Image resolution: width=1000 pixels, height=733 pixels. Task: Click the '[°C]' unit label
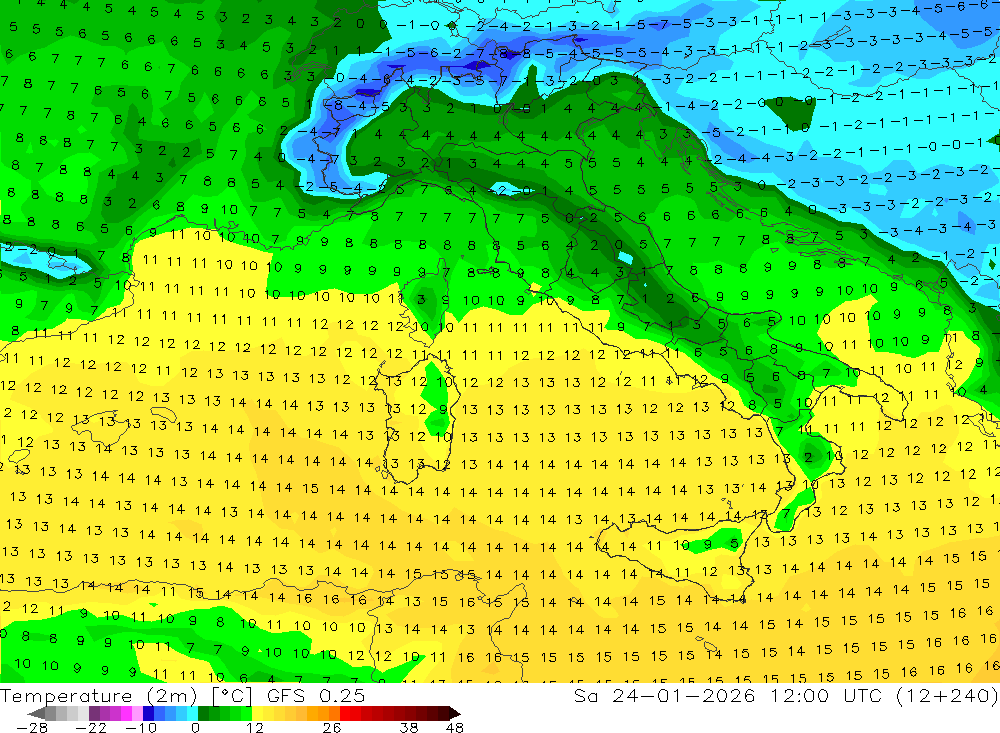click(x=232, y=696)
